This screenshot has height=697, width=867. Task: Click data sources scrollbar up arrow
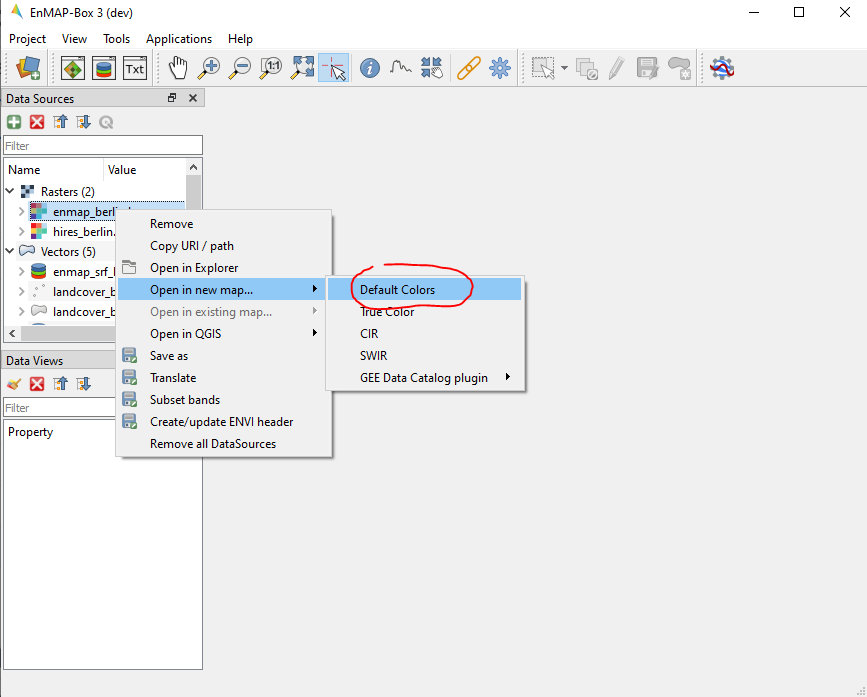[x=193, y=167]
